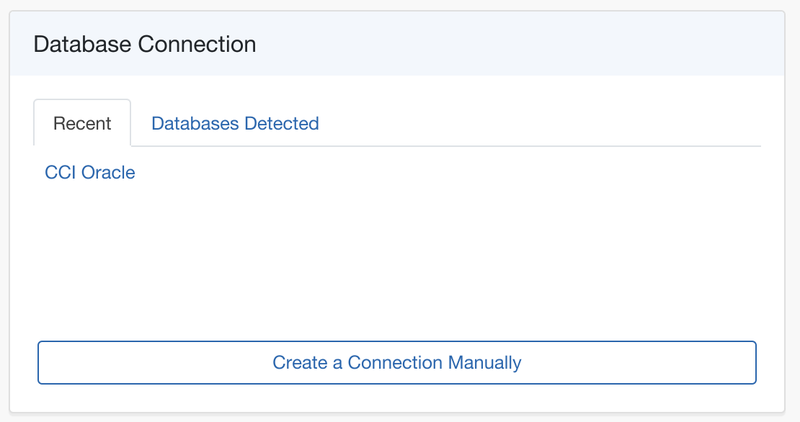Start a manual connection setup

pyautogui.click(x=397, y=362)
